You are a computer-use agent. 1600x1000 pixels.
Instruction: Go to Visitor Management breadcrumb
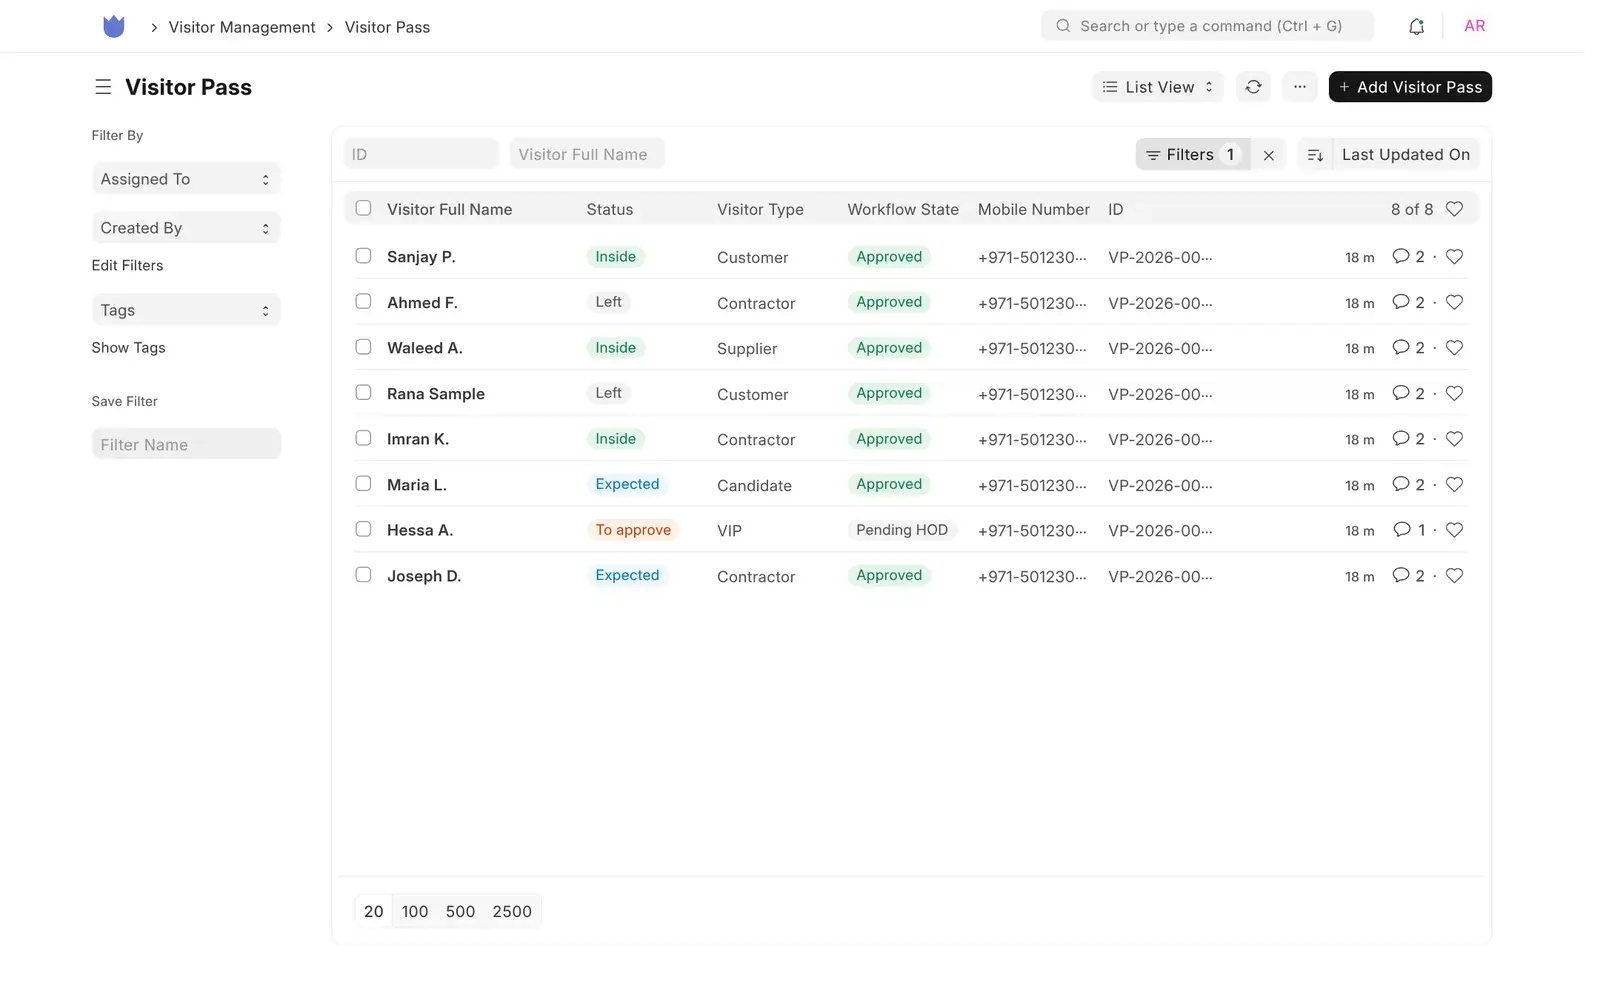(x=242, y=27)
